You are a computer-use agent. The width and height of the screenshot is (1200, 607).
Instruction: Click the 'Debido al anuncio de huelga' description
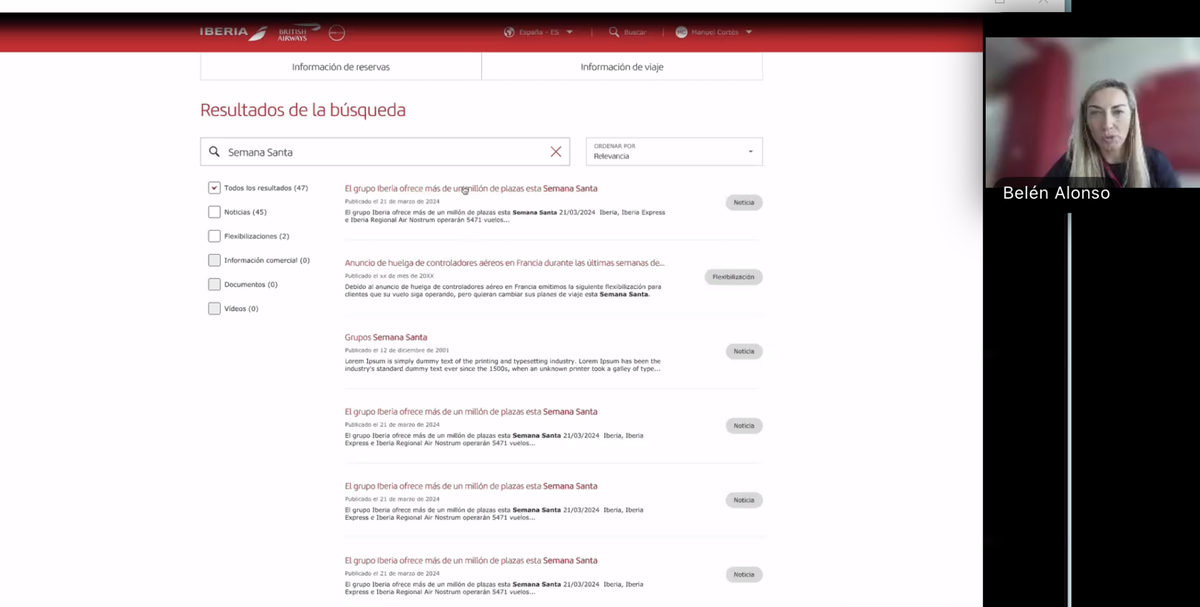click(503, 290)
